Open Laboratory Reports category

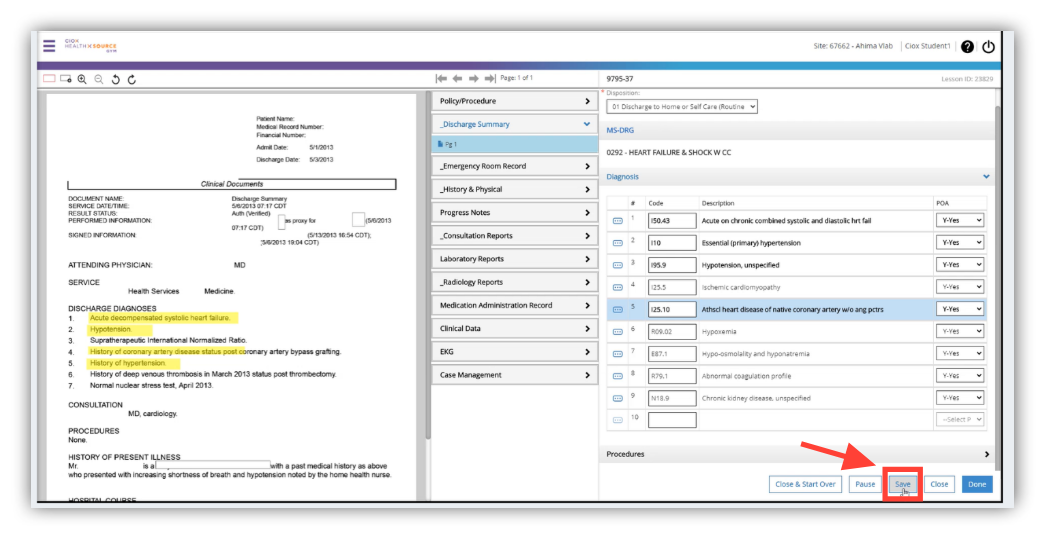click(514, 259)
